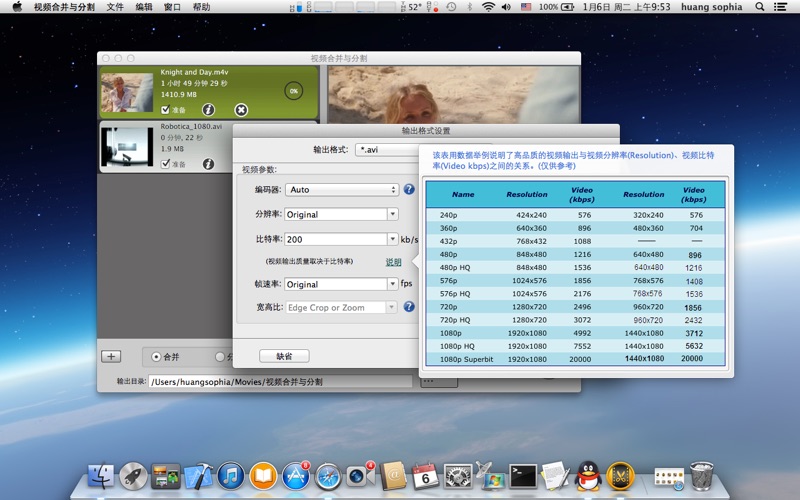This screenshot has width=800, height=500.
Task: Open the 文件 menu
Action: click(x=115, y=7)
